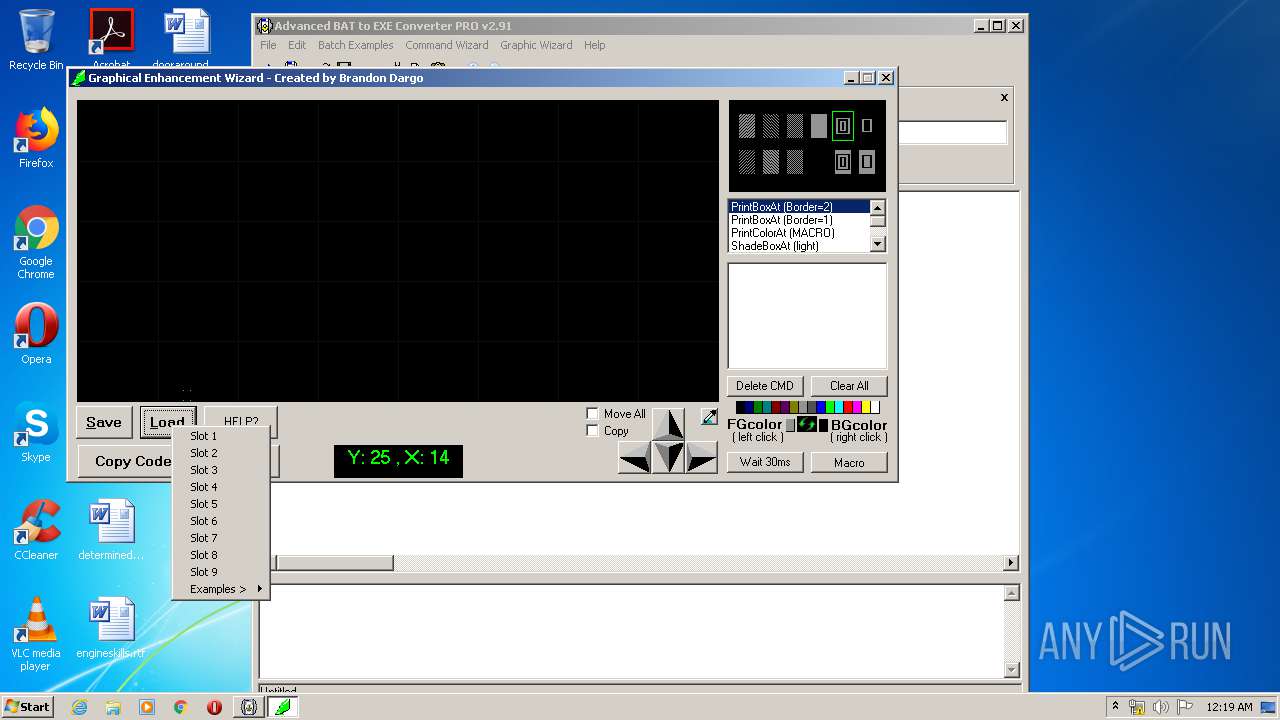Open the File menu in BAT to EXE Converter
This screenshot has height=720, width=1280.
tap(268, 45)
